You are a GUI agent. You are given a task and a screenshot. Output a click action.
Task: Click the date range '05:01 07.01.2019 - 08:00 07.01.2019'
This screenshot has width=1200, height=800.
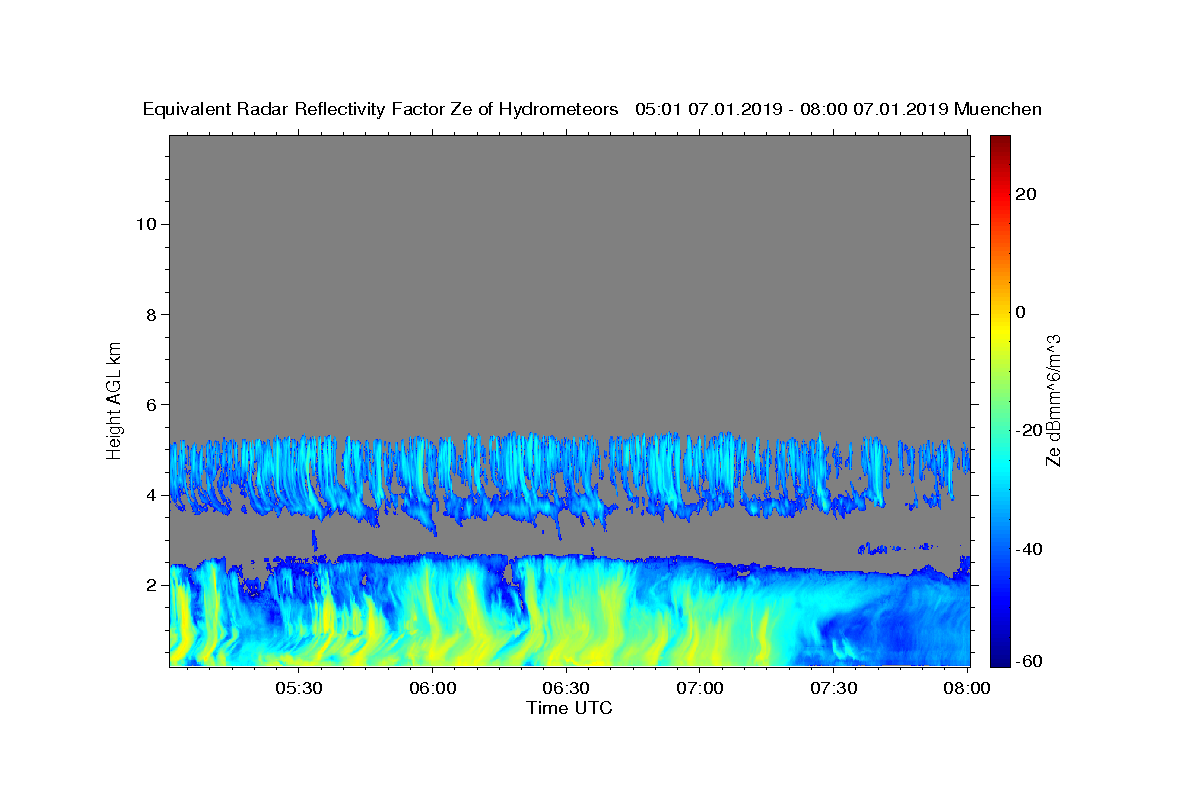point(792,110)
